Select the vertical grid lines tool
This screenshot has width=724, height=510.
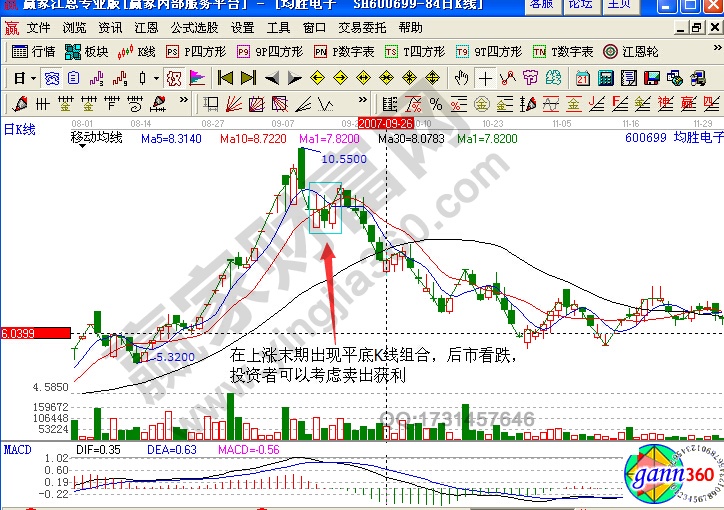(x=42, y=104)
